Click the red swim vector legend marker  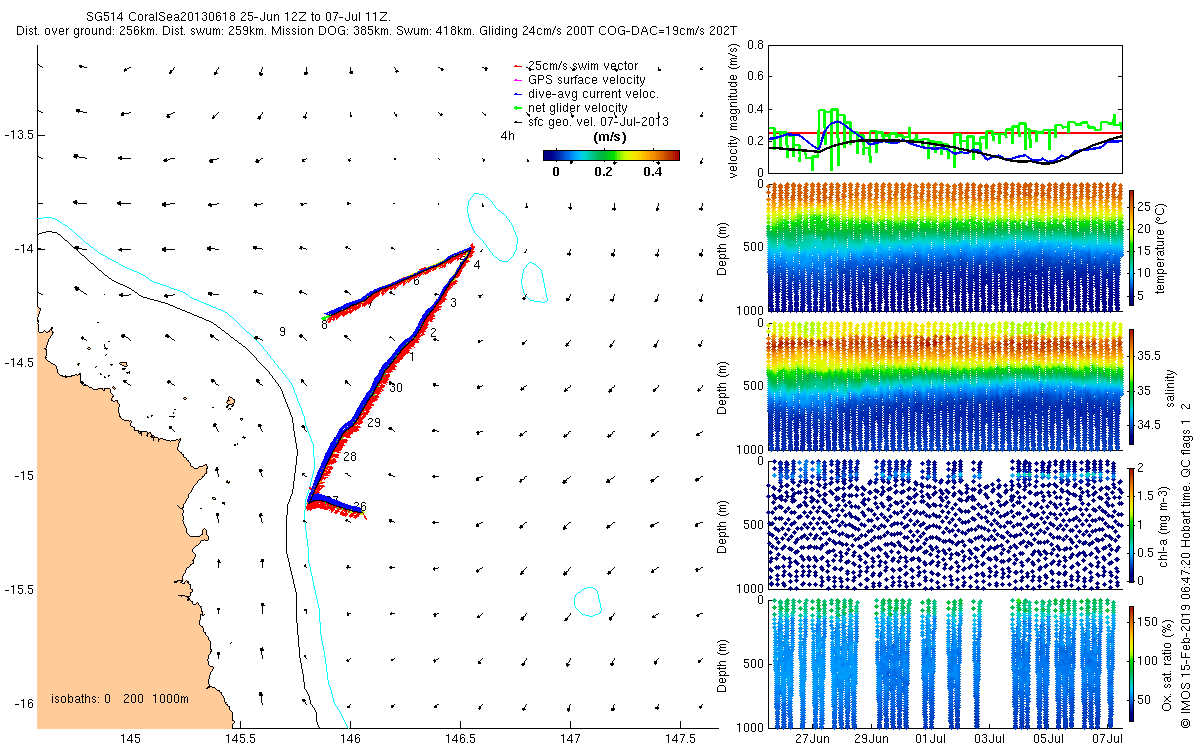click(518, 66)
